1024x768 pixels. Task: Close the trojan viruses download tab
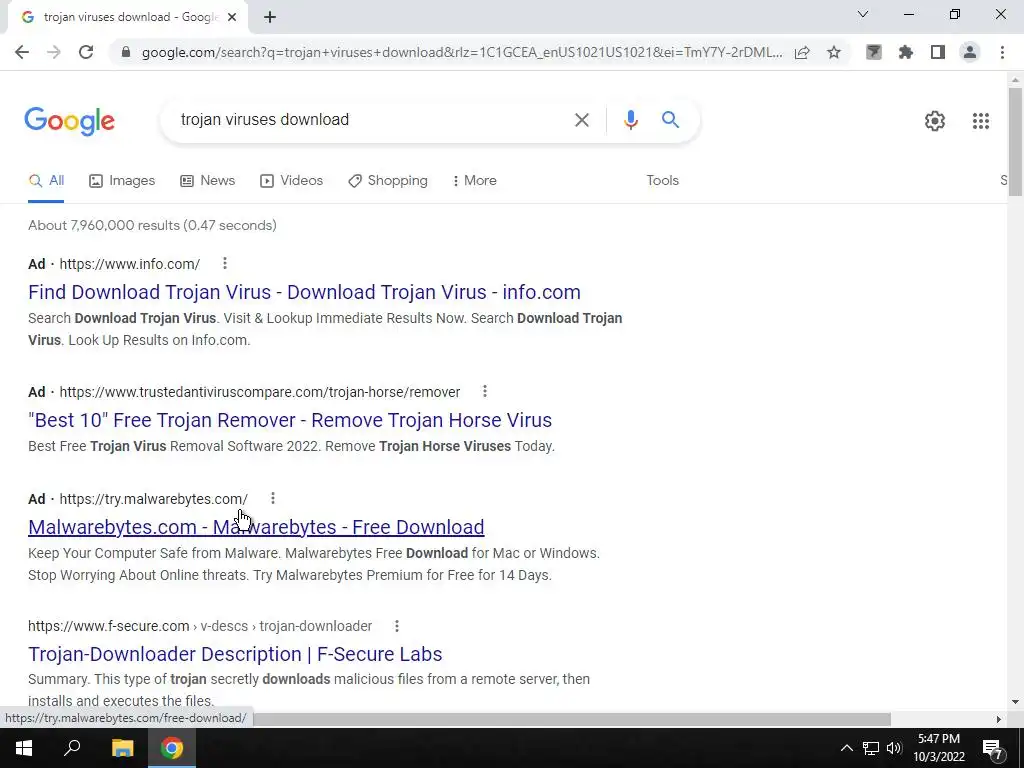coord(232,17)
